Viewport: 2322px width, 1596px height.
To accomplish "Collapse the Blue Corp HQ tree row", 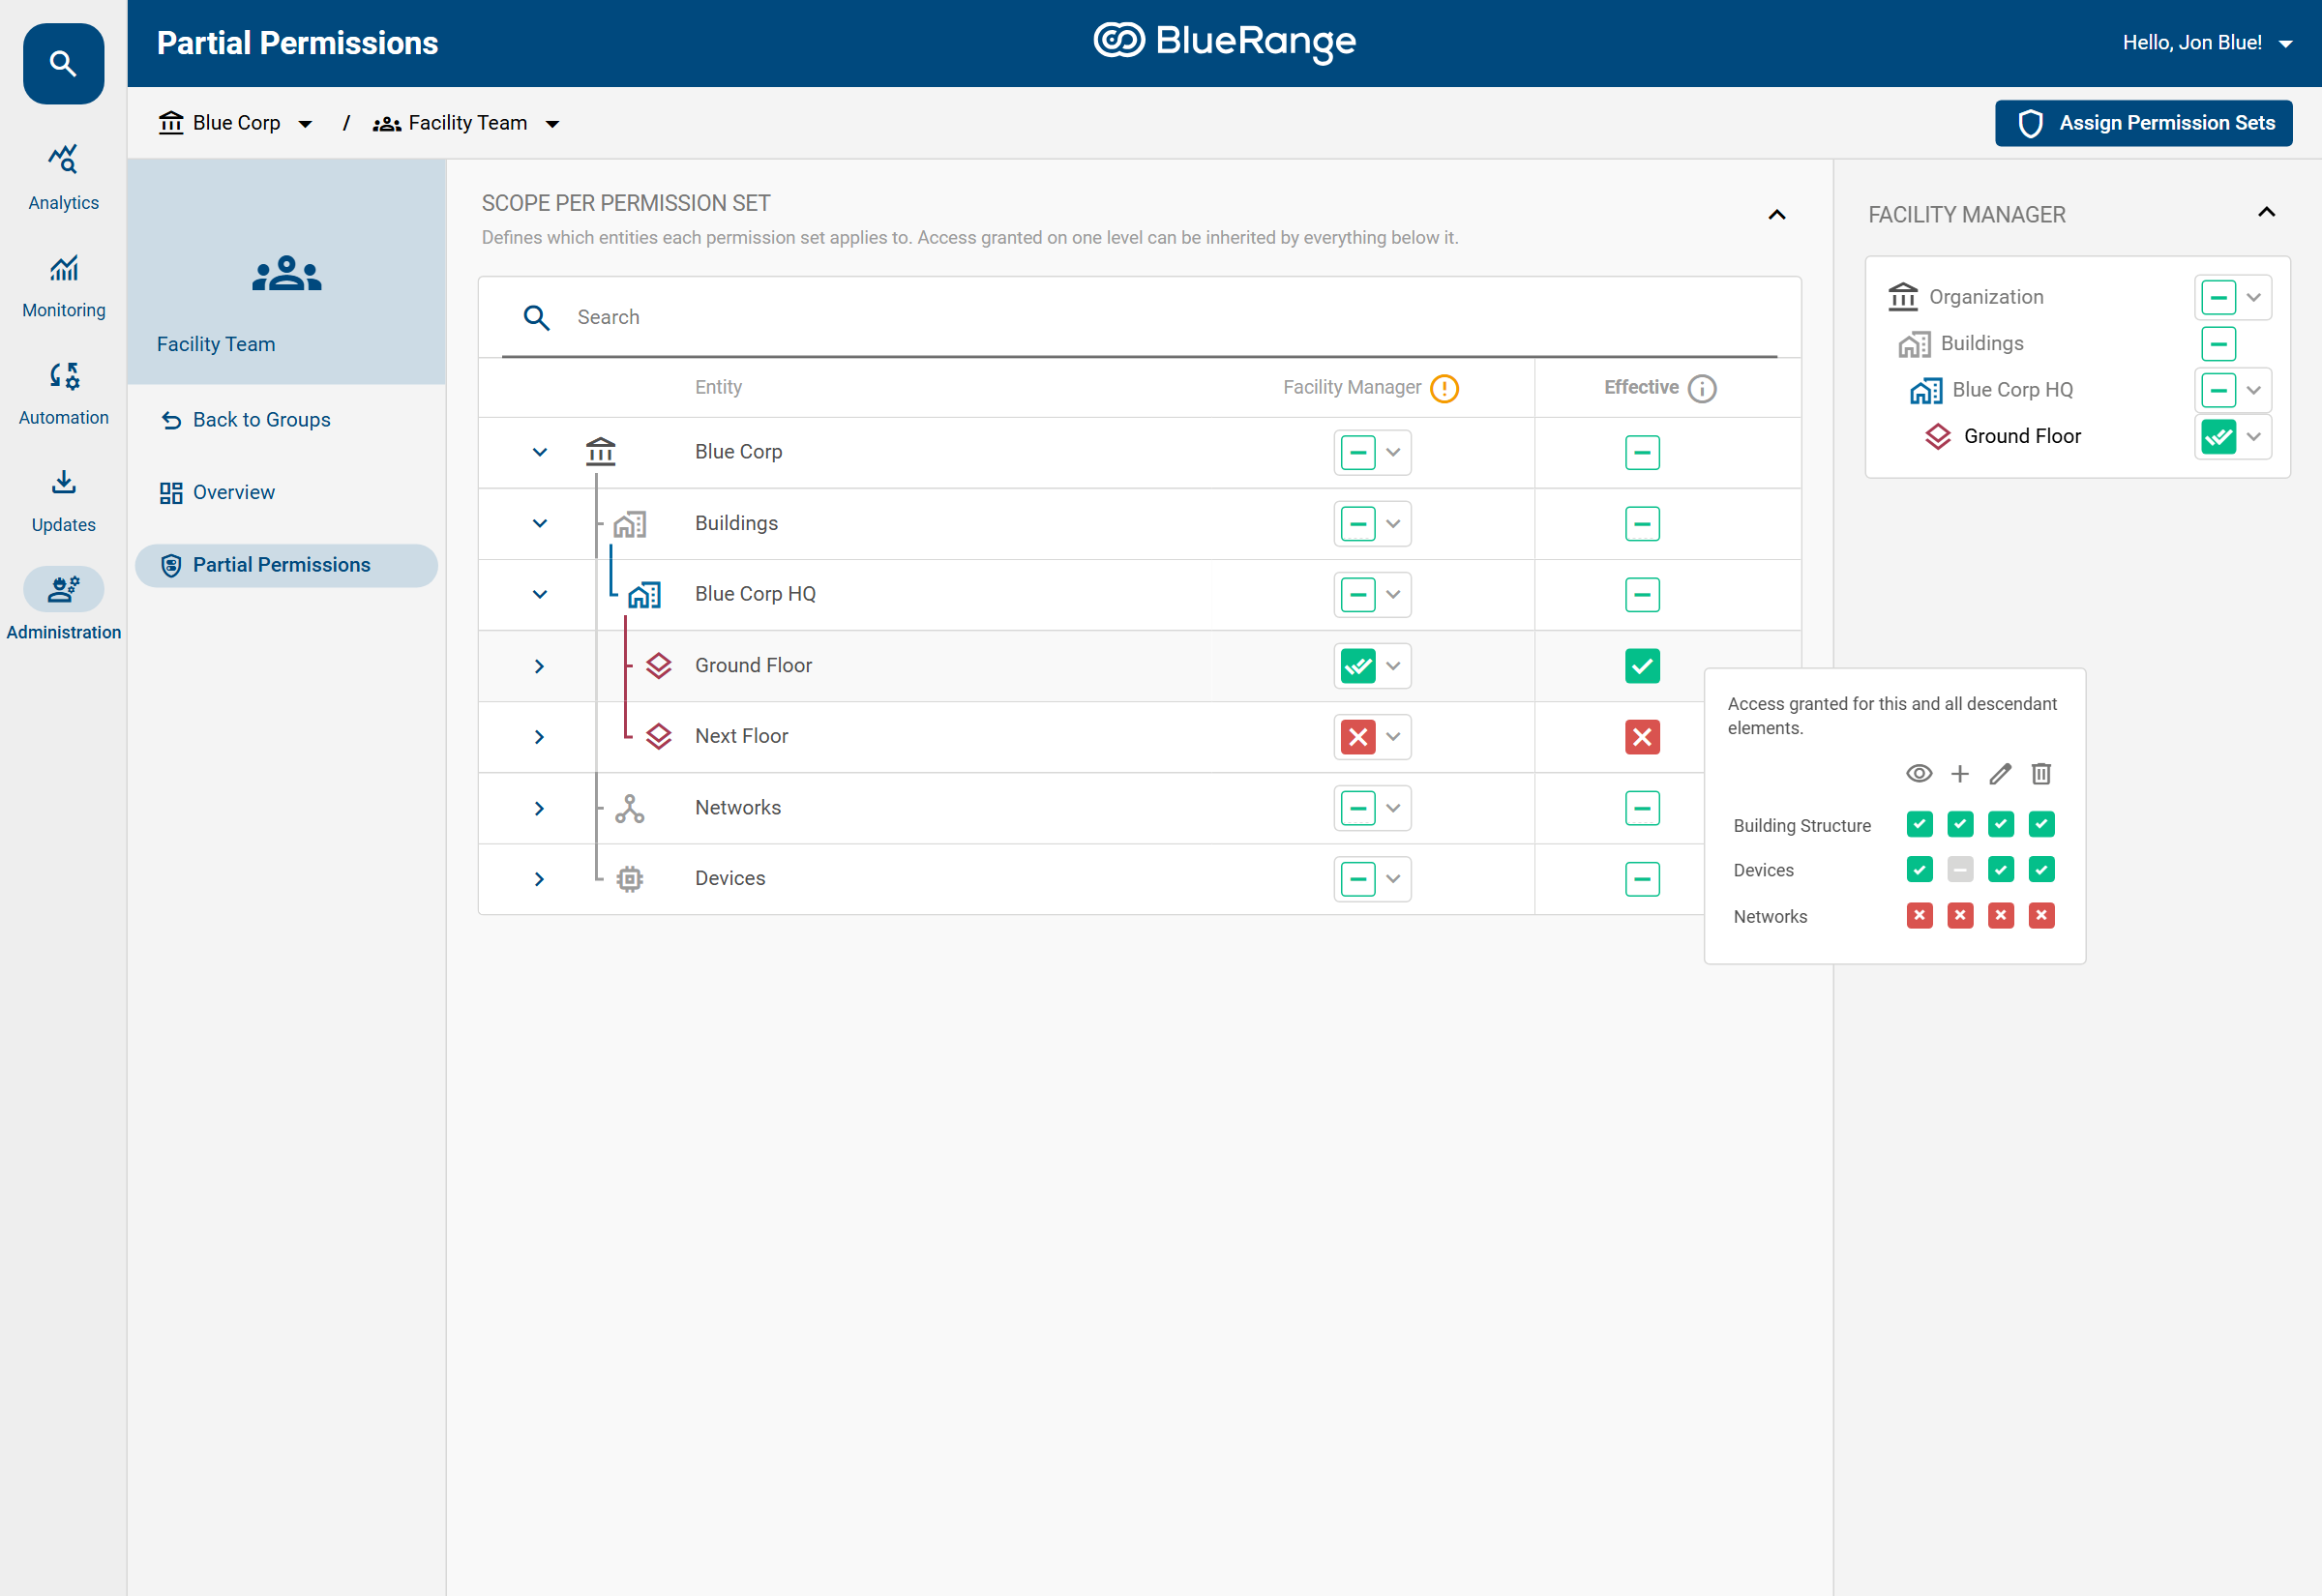I will [x=539, y=594].
